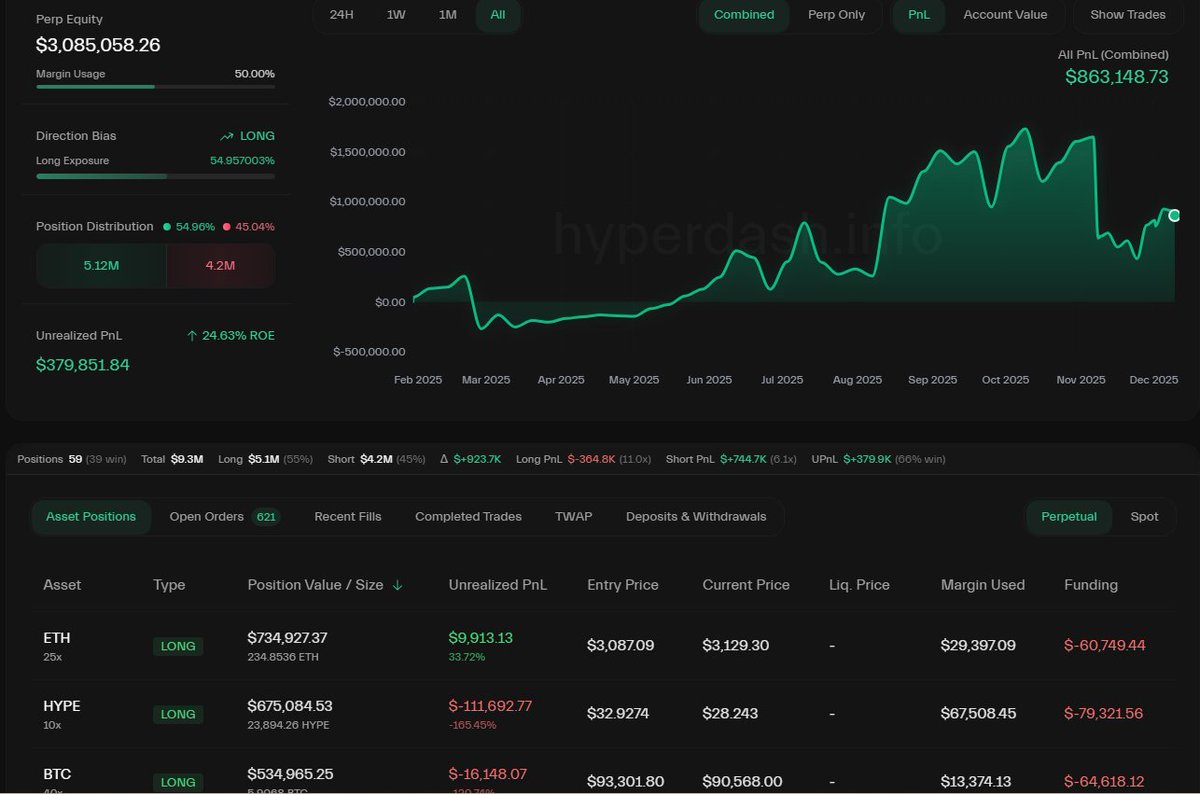The height and width of the screenshot is (794, 1200).
Task: Click the Perp Equity value $3,085,058.26
Action: coord(98,45)
